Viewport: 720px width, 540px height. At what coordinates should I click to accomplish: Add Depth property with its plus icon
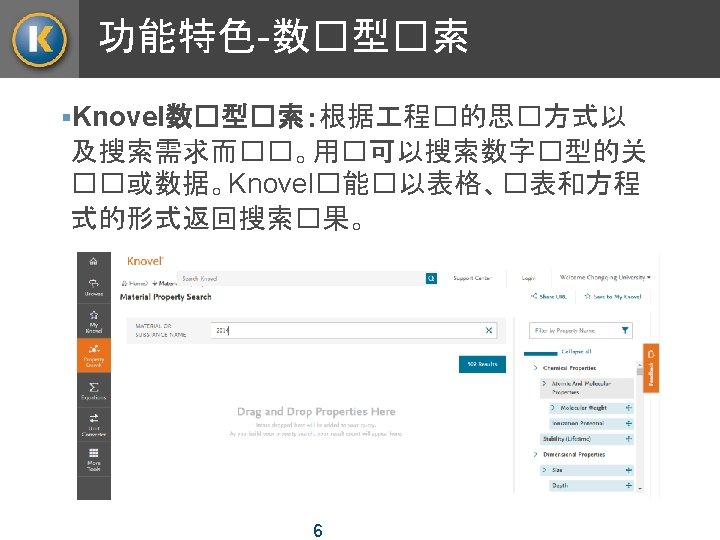click(x=629, y=485)
